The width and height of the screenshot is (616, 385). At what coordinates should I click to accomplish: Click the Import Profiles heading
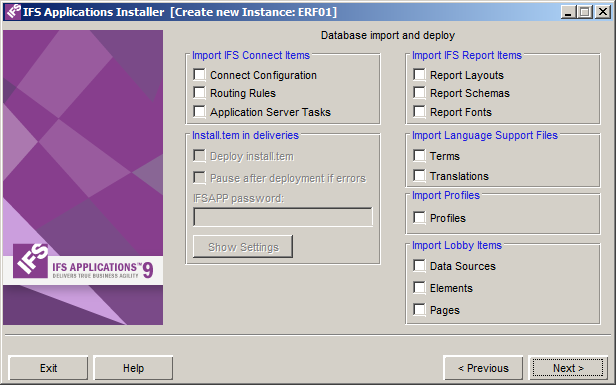point(446,195)
